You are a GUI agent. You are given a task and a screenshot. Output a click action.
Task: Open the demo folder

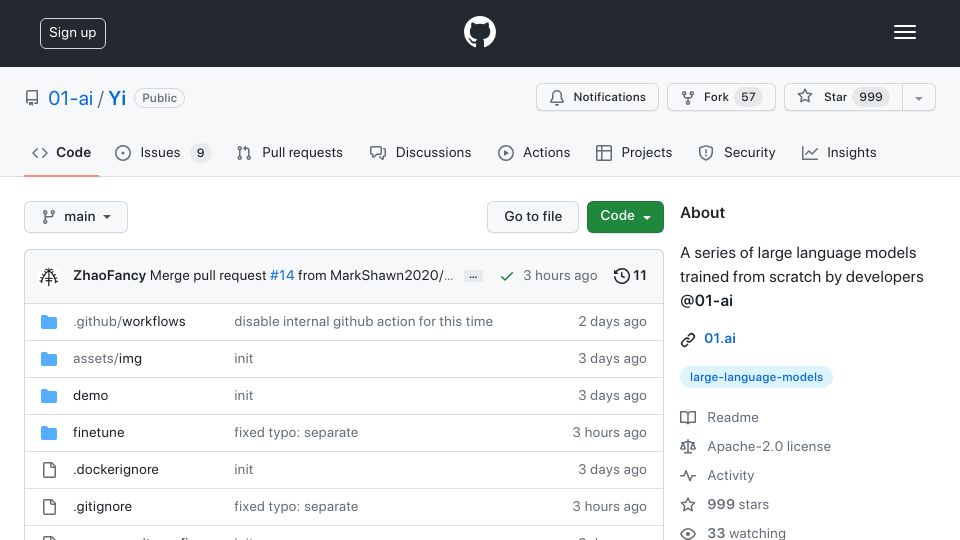91,396
